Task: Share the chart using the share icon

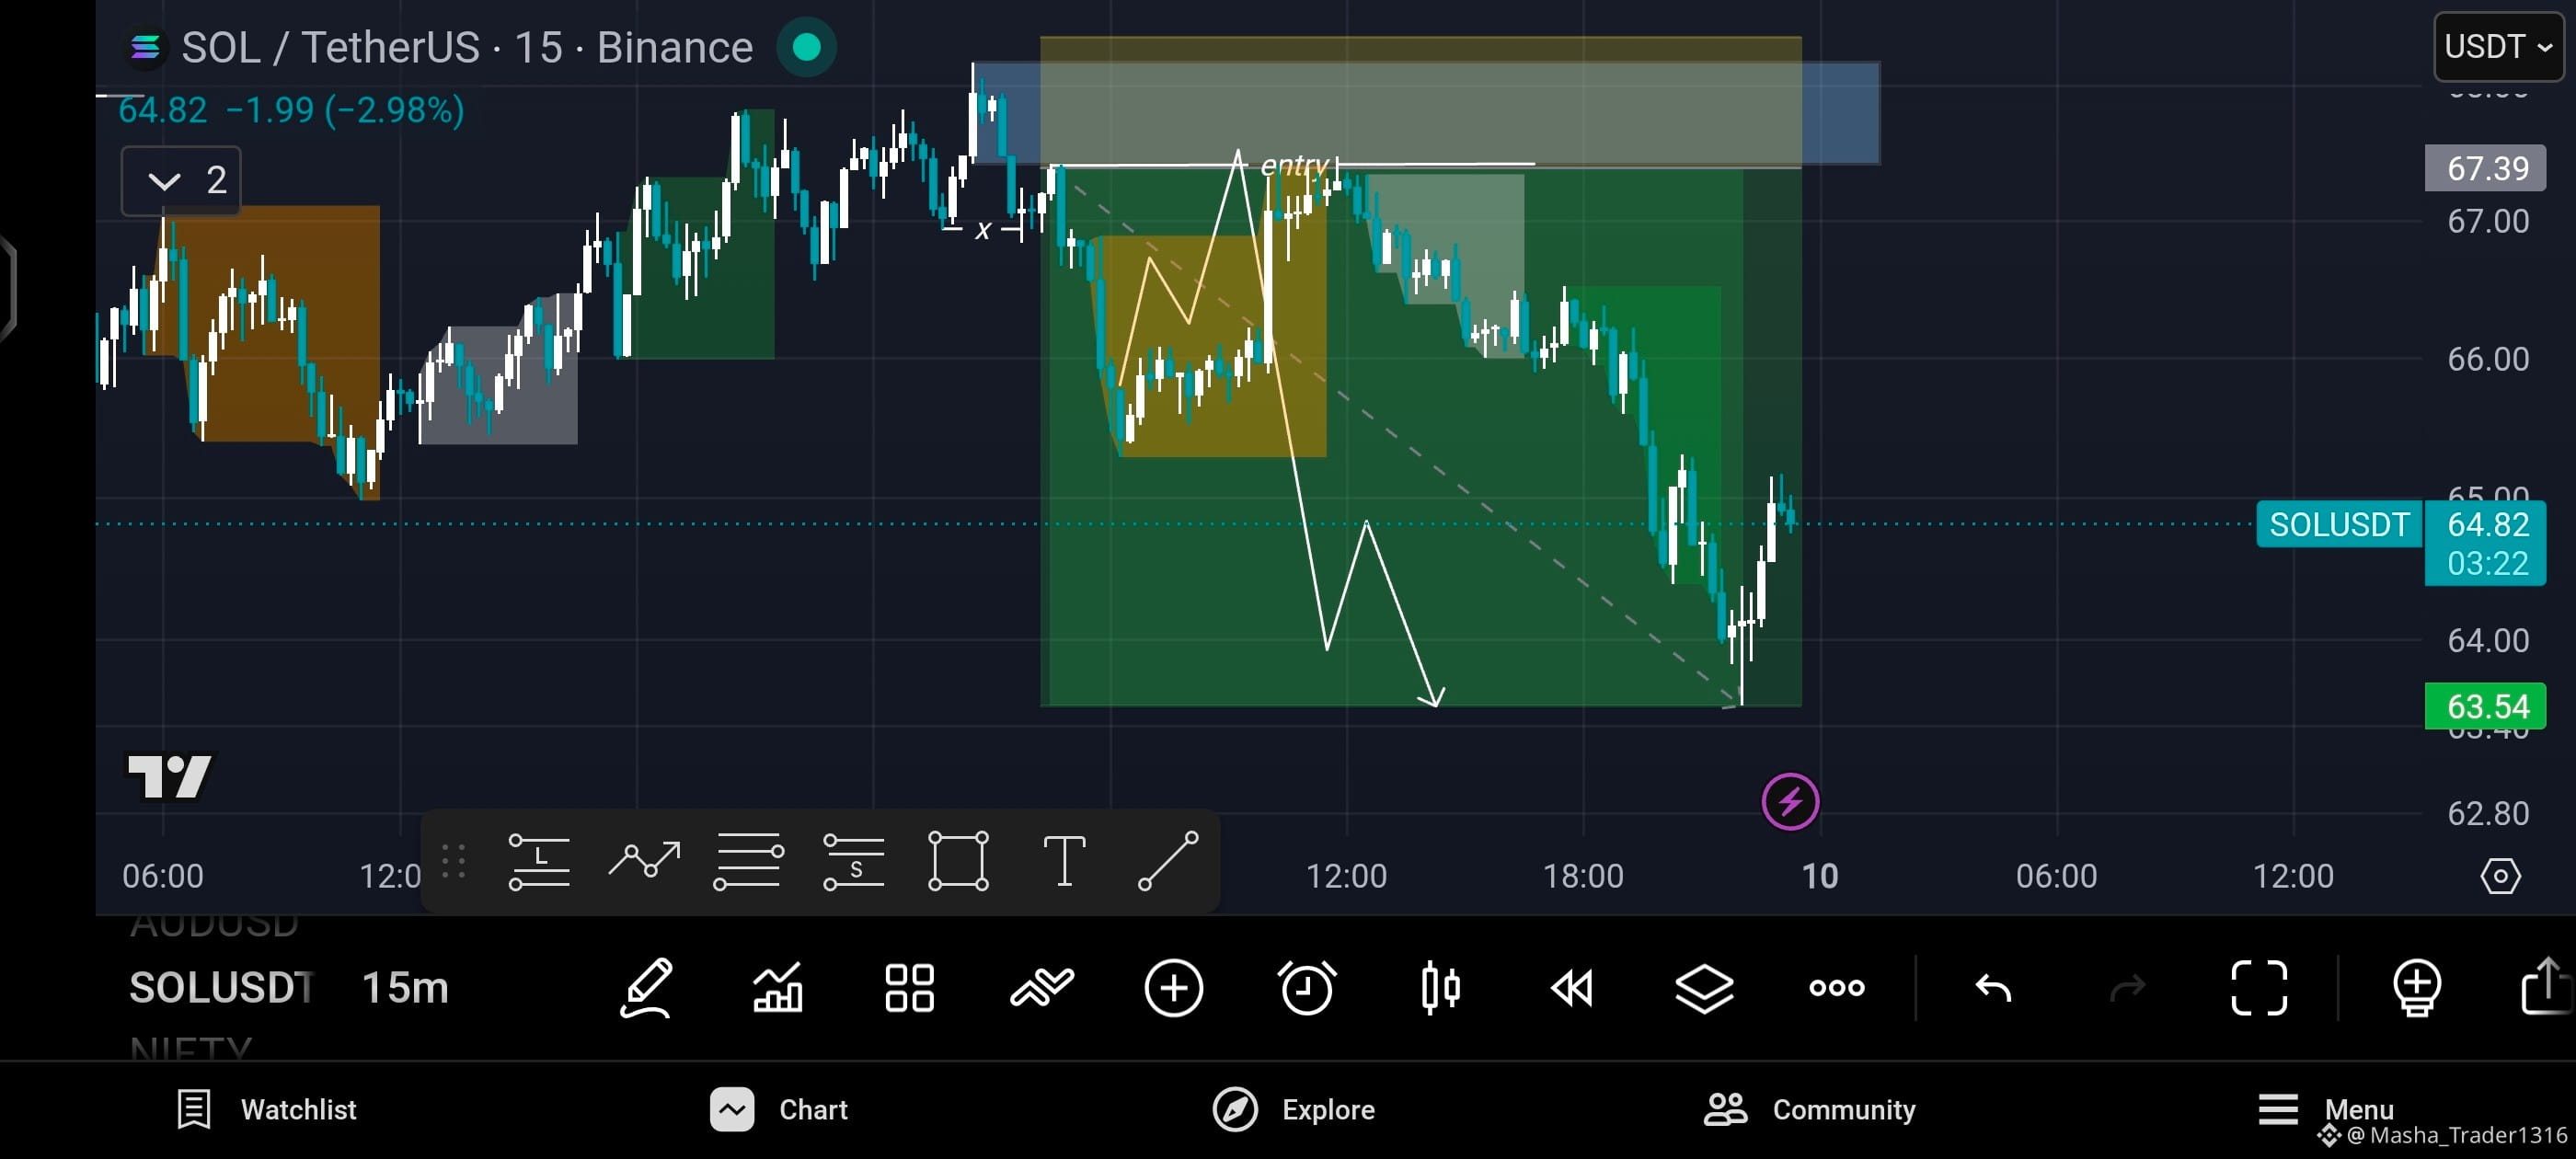Action: coord(2546,986)
